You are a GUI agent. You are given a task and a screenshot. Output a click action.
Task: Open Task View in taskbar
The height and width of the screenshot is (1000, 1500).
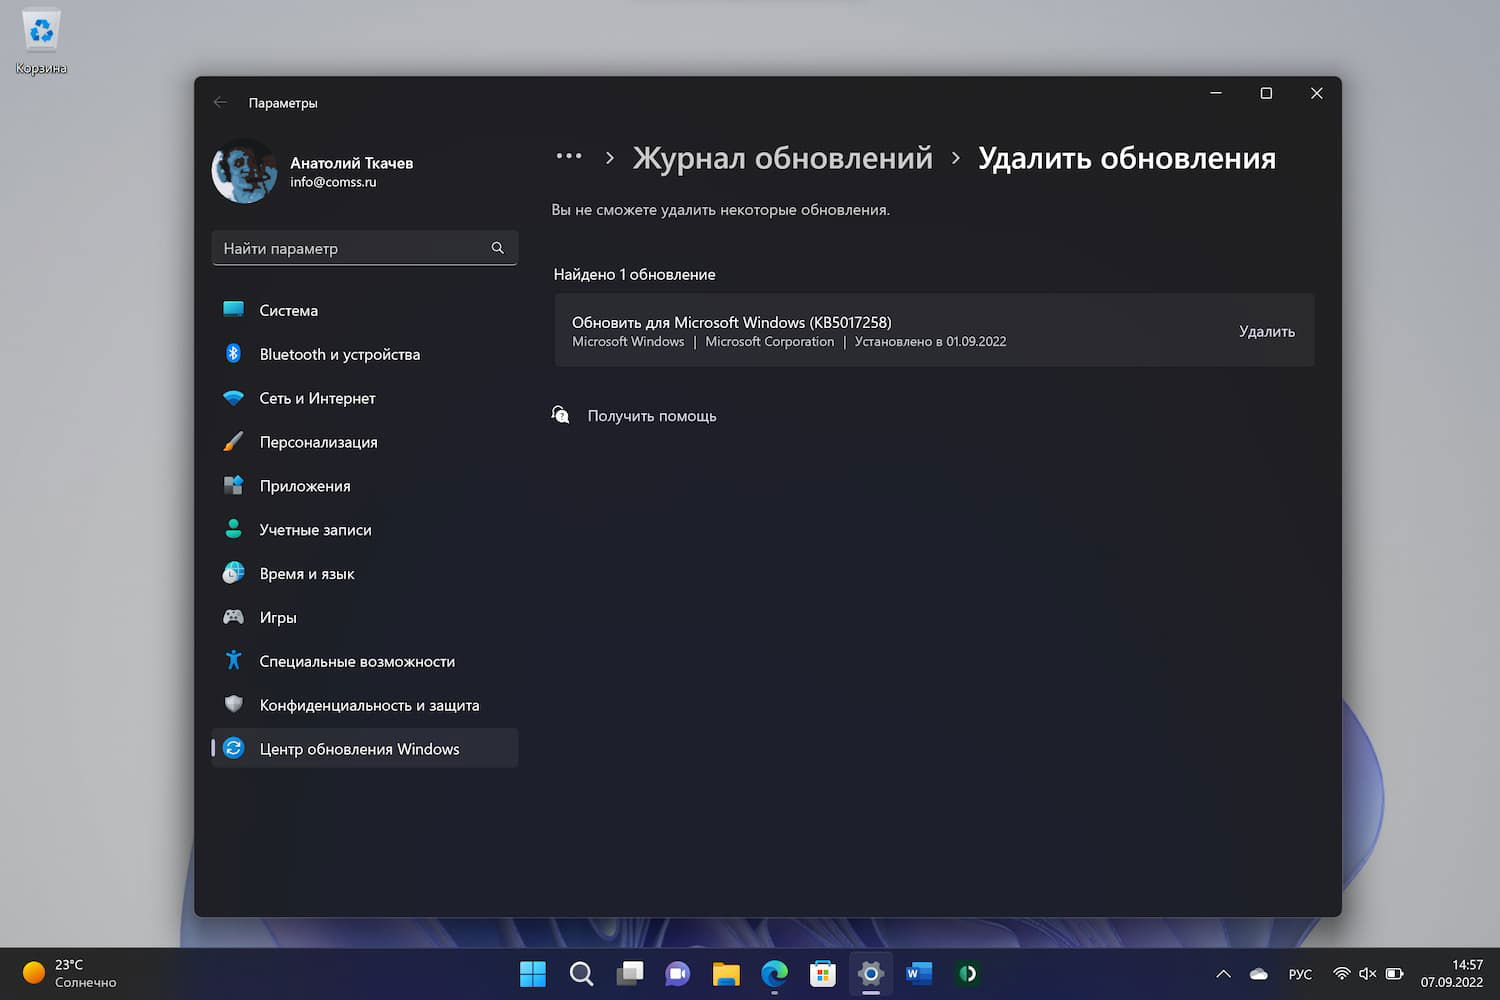click(630, 973)
